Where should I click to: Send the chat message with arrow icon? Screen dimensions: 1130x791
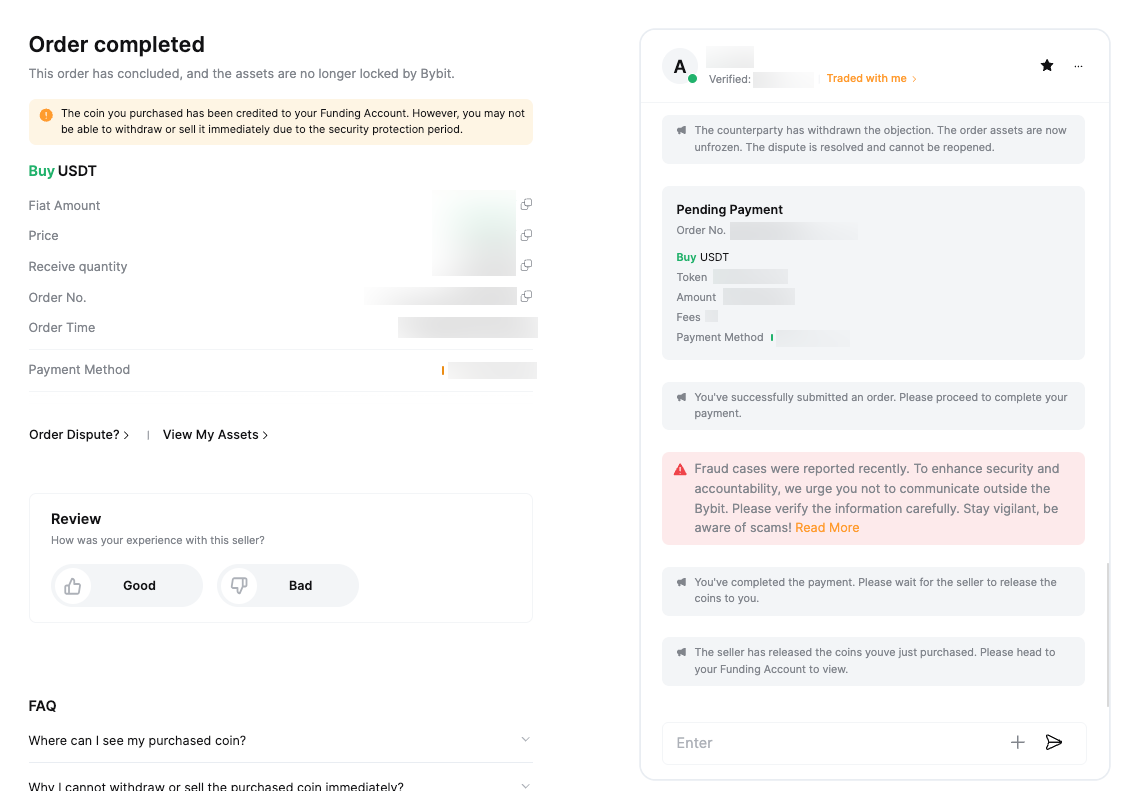click(1053, 742)
